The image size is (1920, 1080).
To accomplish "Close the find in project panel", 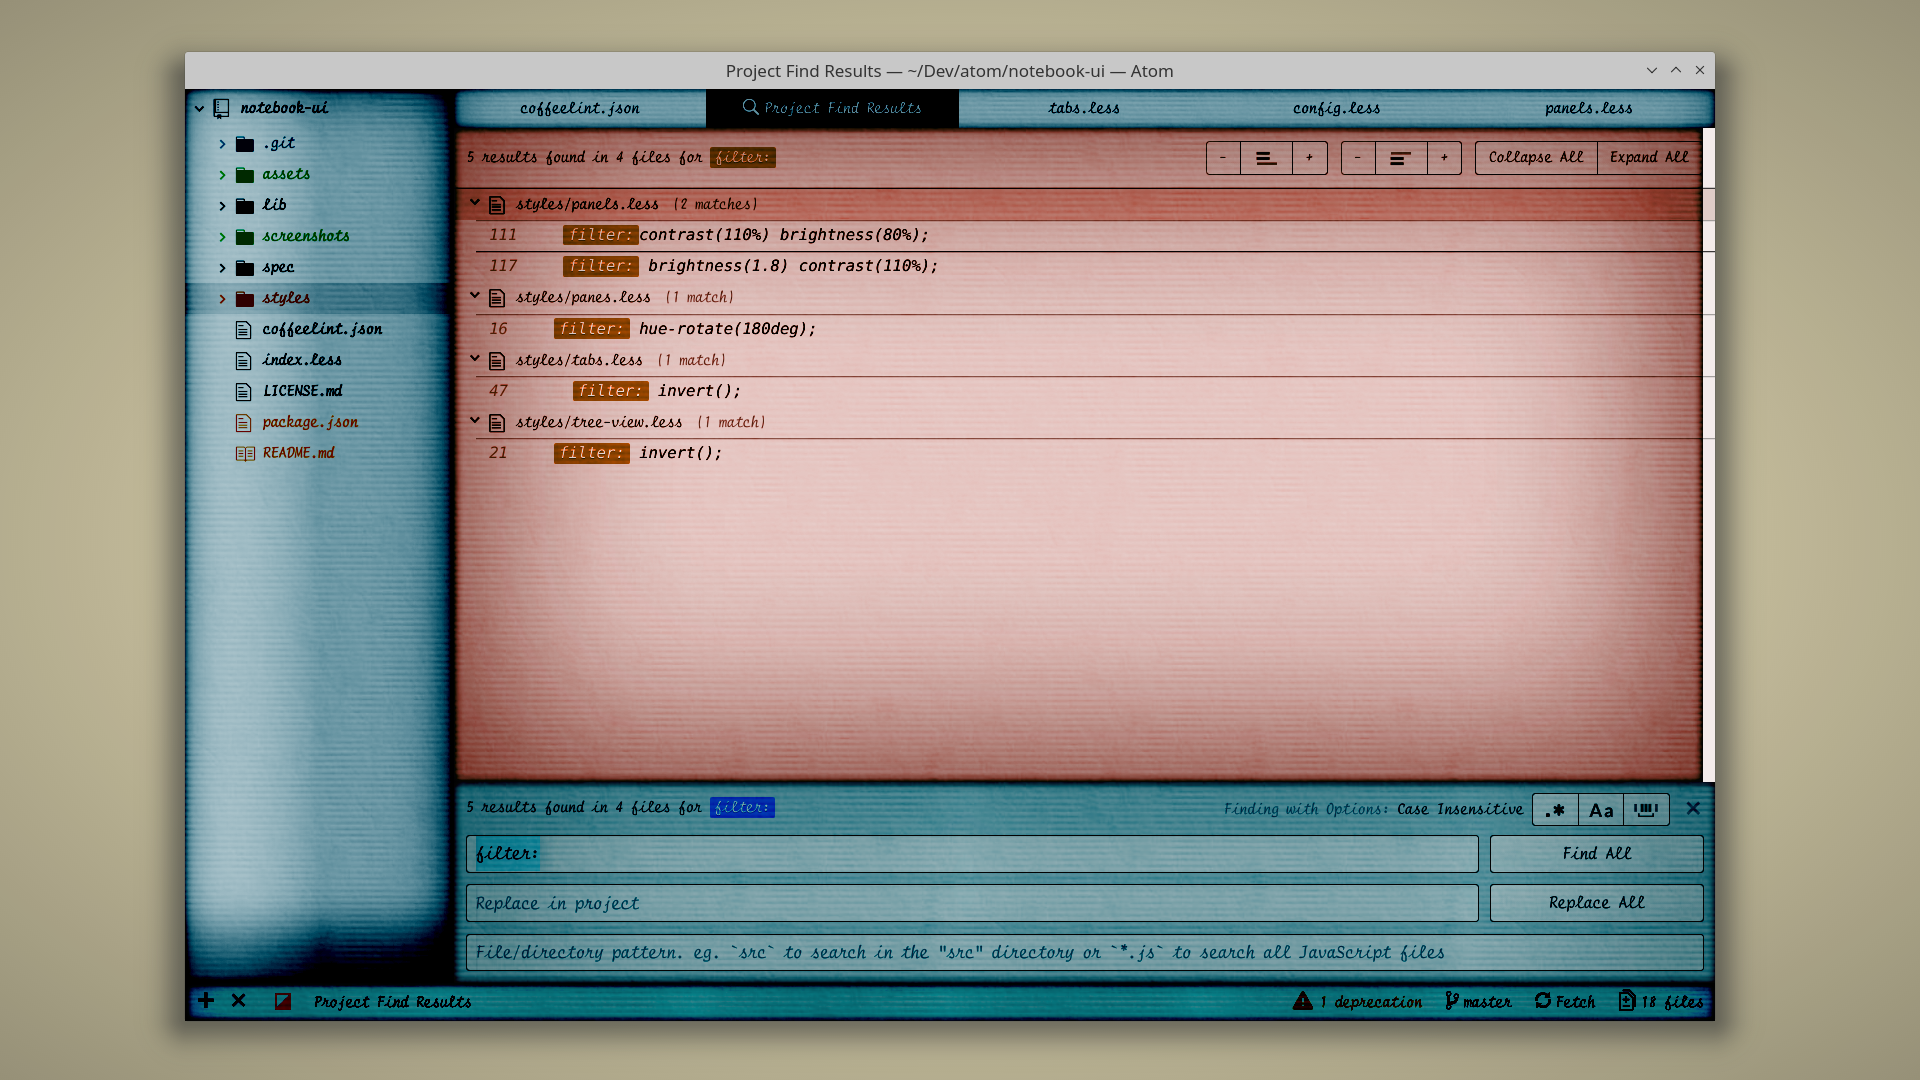I will tap(1693, 809).
